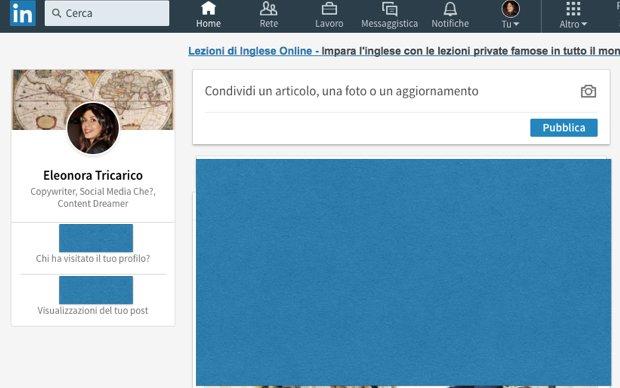Click the search magnifier icon
620x388 pixels.
(57, 13)
